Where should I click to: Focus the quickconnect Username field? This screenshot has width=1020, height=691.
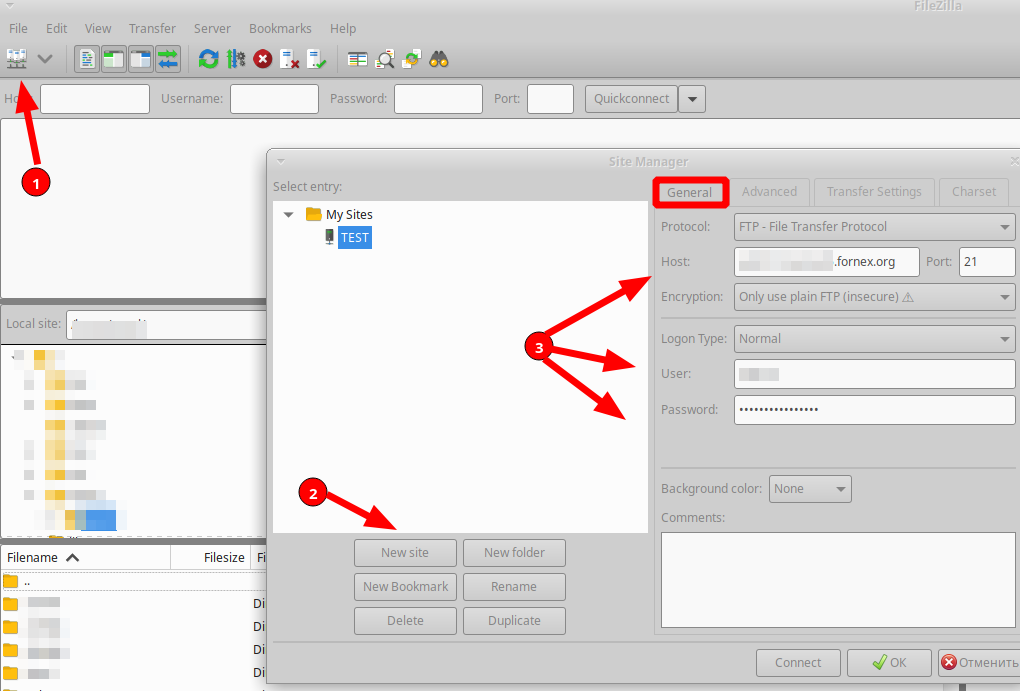point(275,99)
